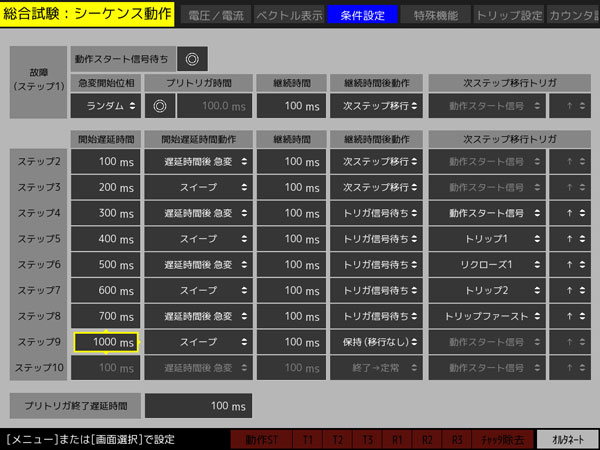This screenshot has height=450, width=600.
Task: Select the 総合試験:シーケンス動作 title button
Action: [88, 14]
